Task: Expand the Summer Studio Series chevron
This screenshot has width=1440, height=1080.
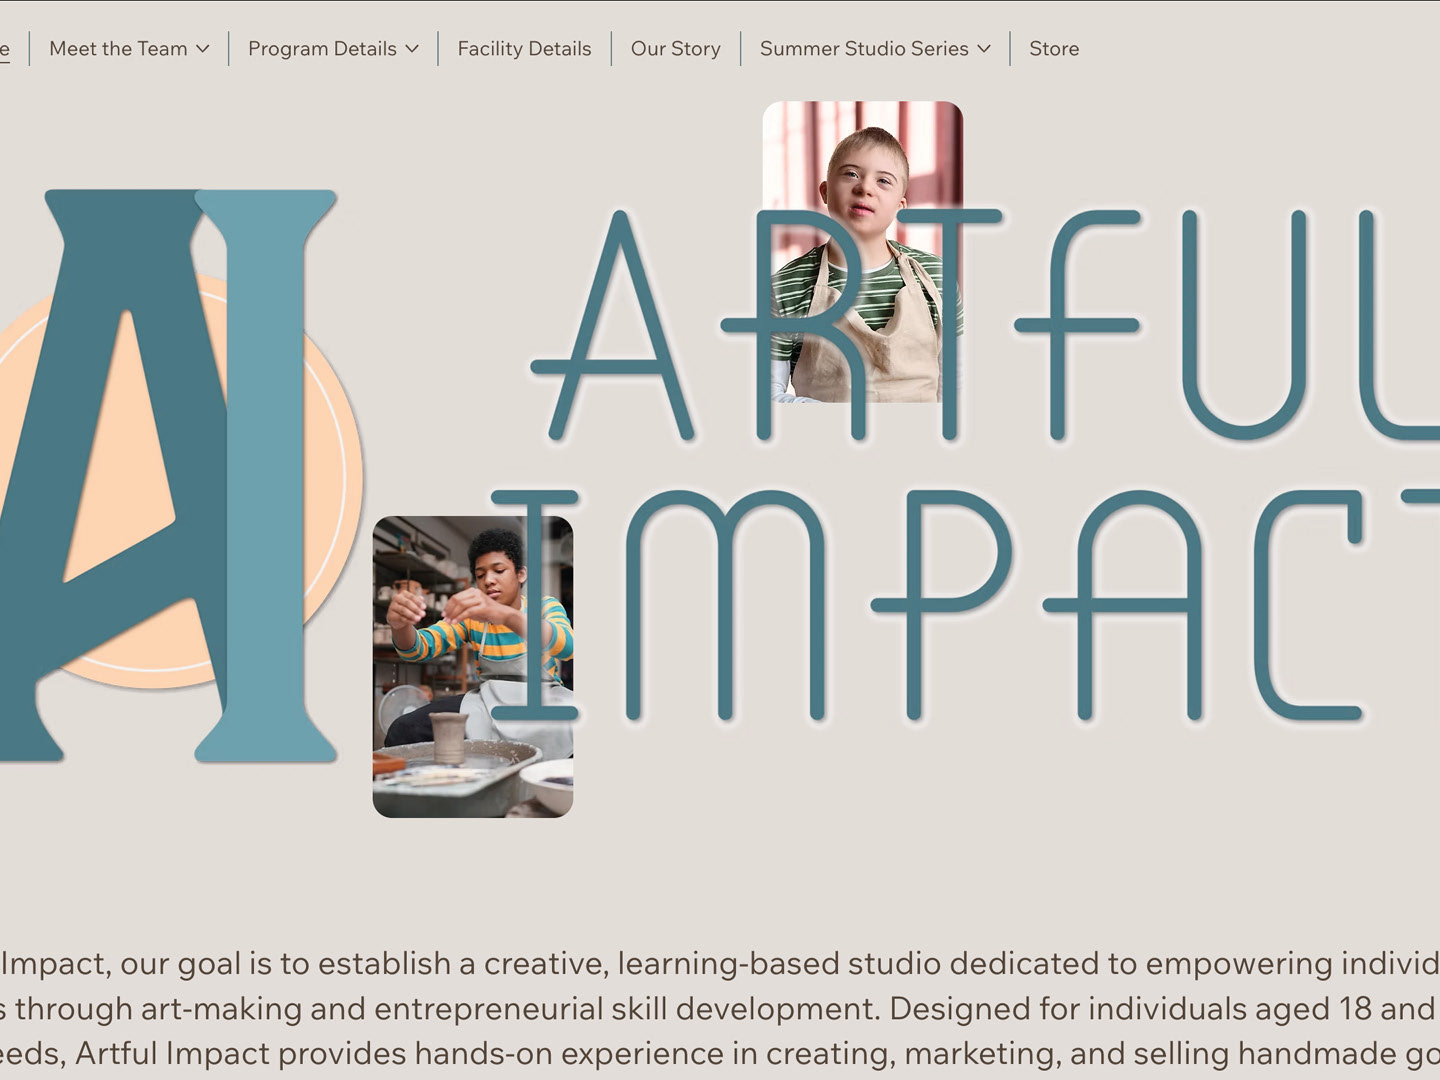Action: point(983,49)
